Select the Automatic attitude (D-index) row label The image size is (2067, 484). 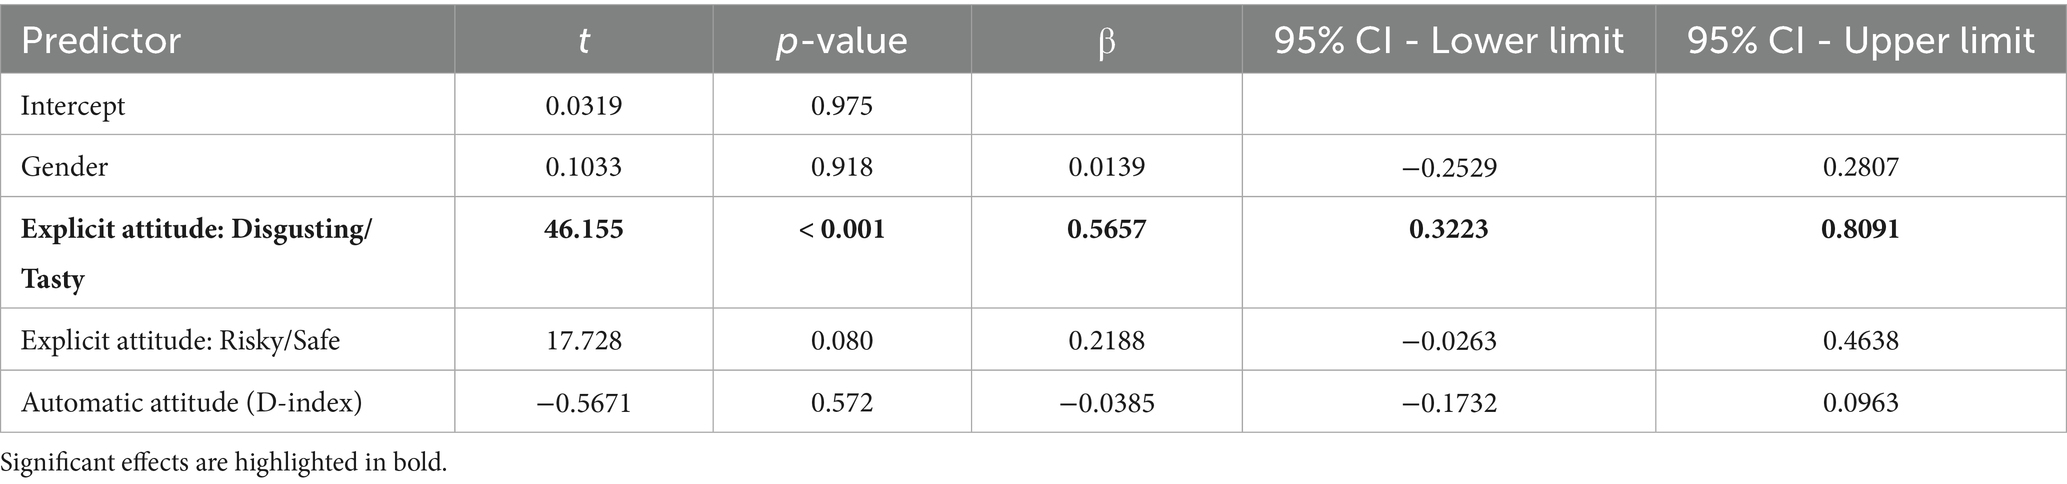pos(192,403)
